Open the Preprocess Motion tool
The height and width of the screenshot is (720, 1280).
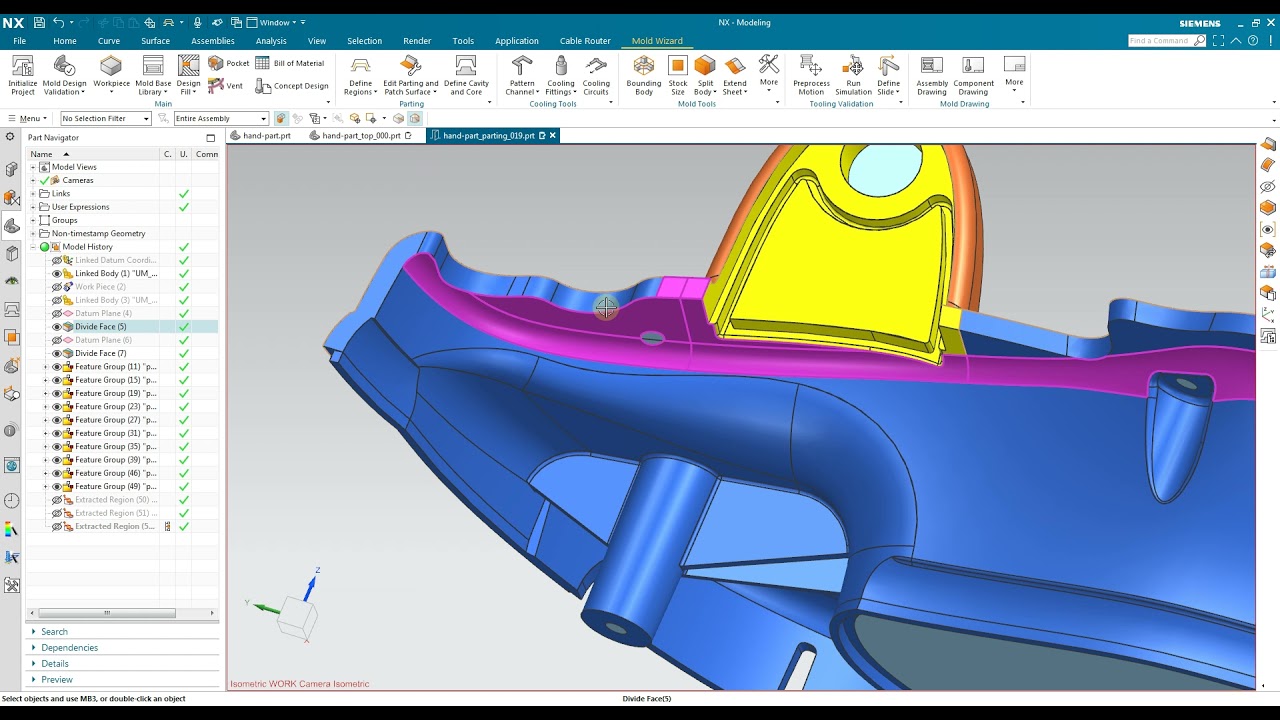click(811, 75)
